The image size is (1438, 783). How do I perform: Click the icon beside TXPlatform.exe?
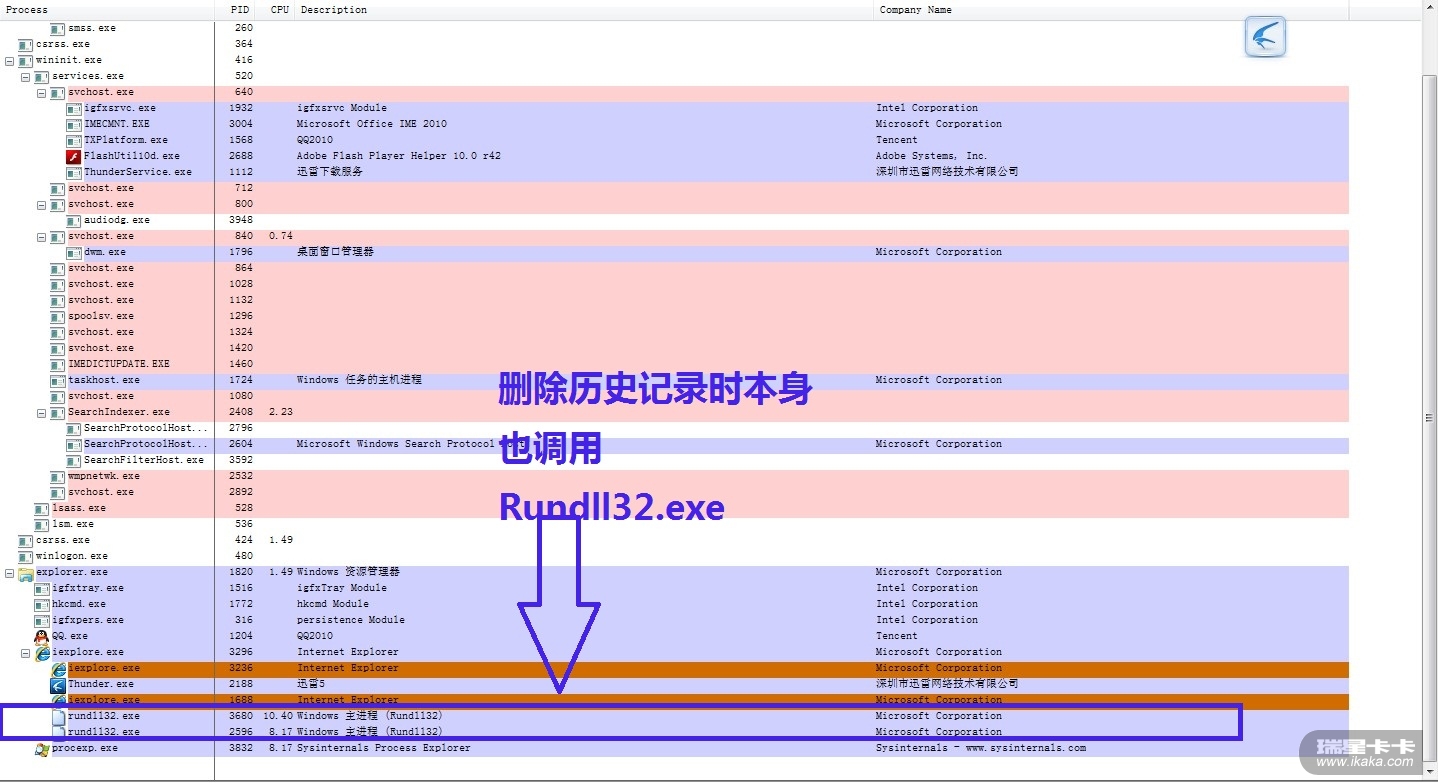(74, 140)
